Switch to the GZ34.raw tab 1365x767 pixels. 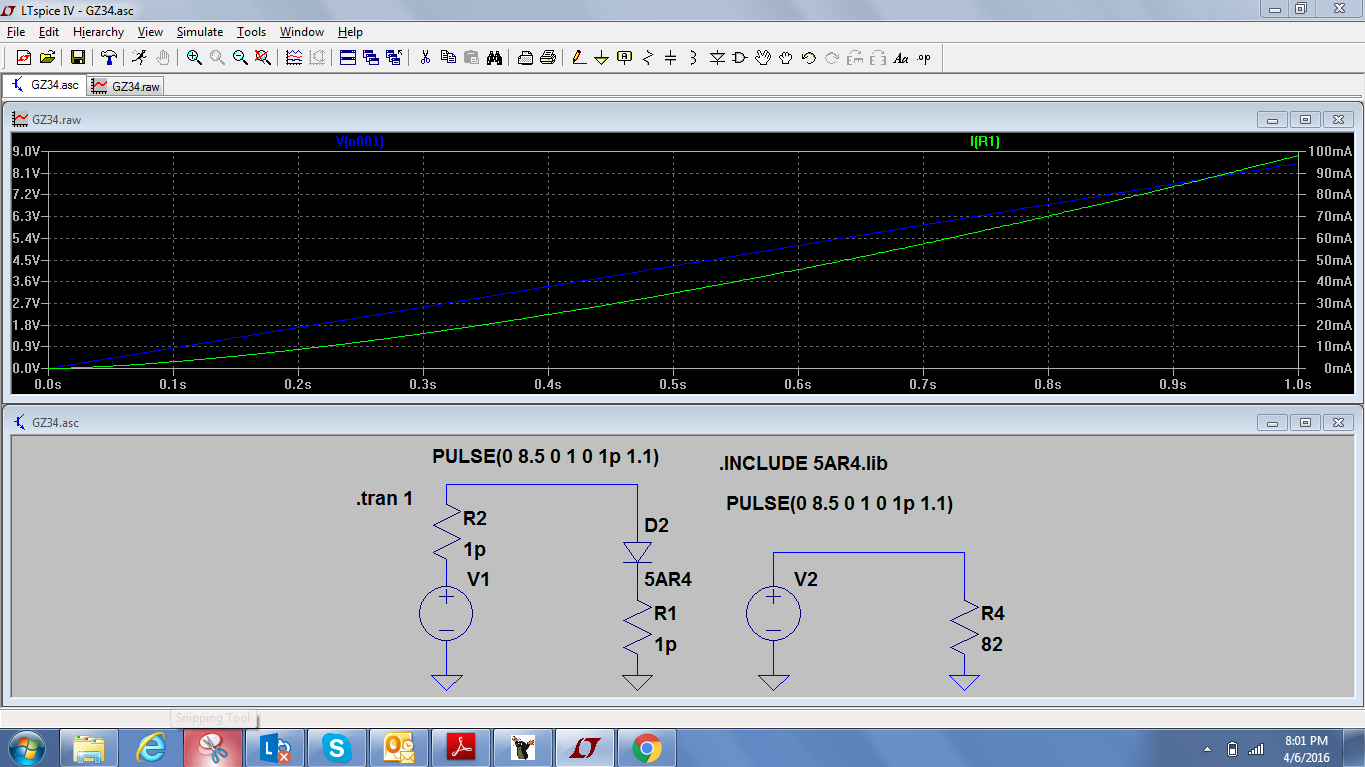(126, 86)
